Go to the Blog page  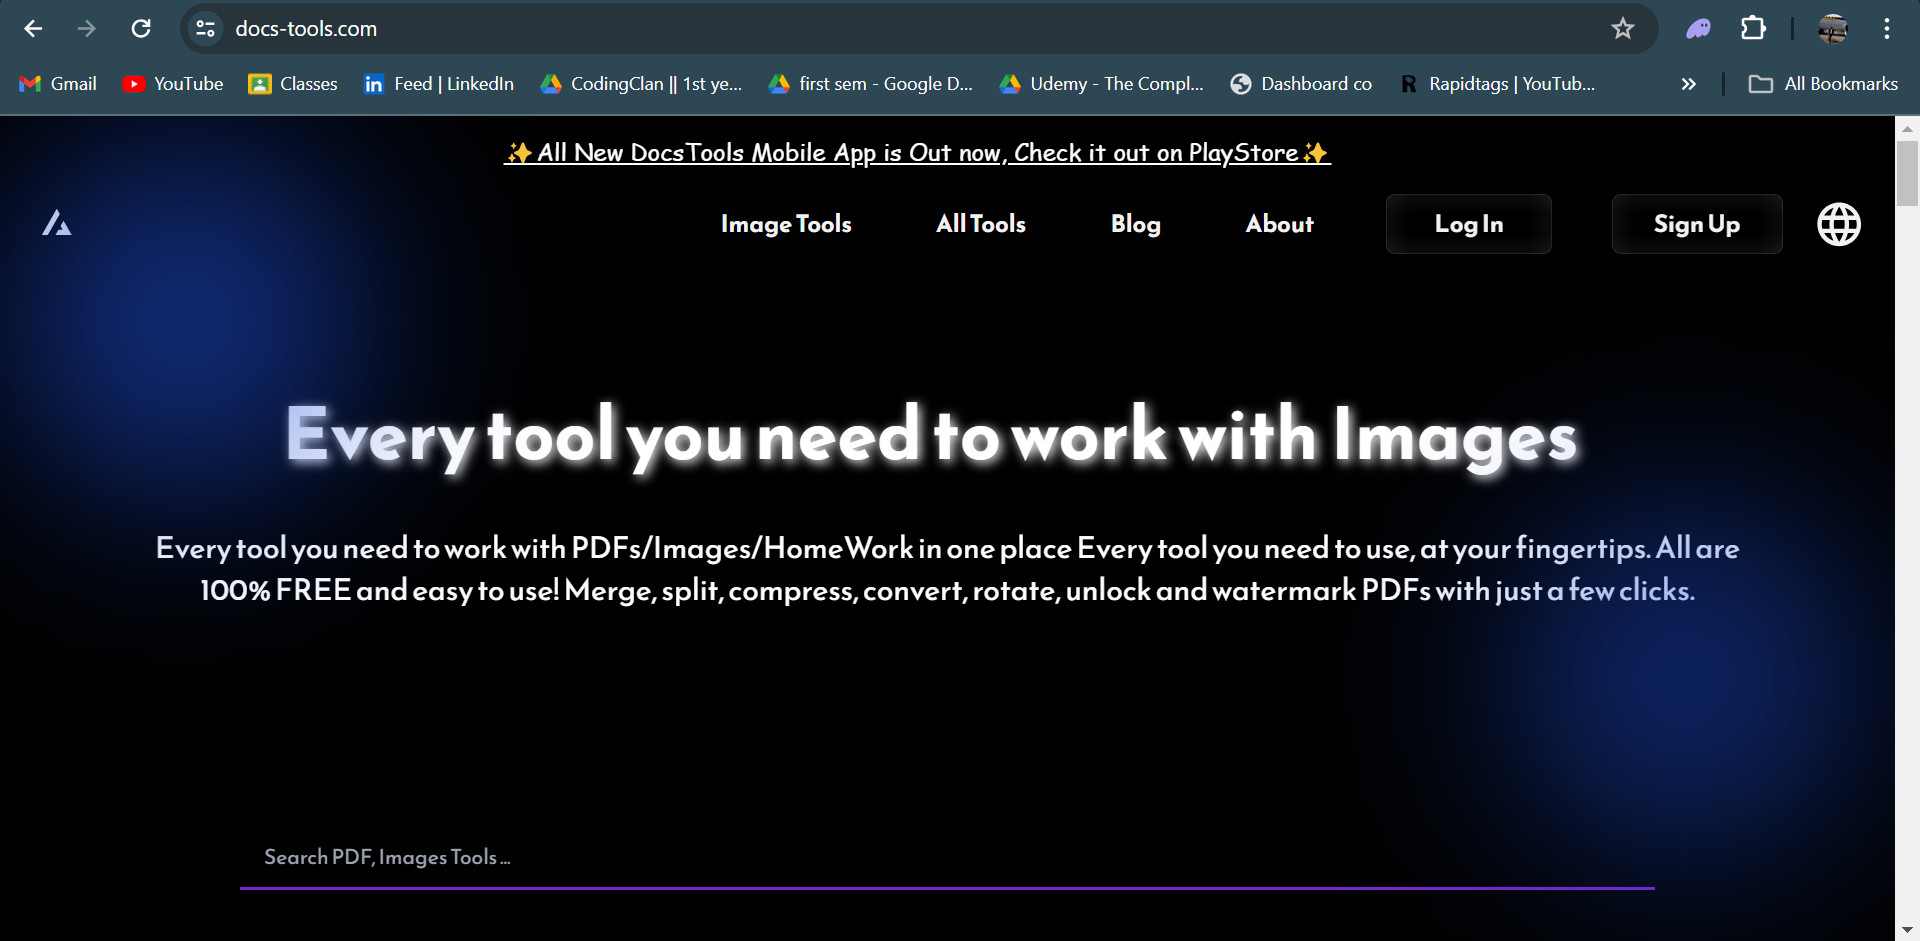pos(1136,224)
